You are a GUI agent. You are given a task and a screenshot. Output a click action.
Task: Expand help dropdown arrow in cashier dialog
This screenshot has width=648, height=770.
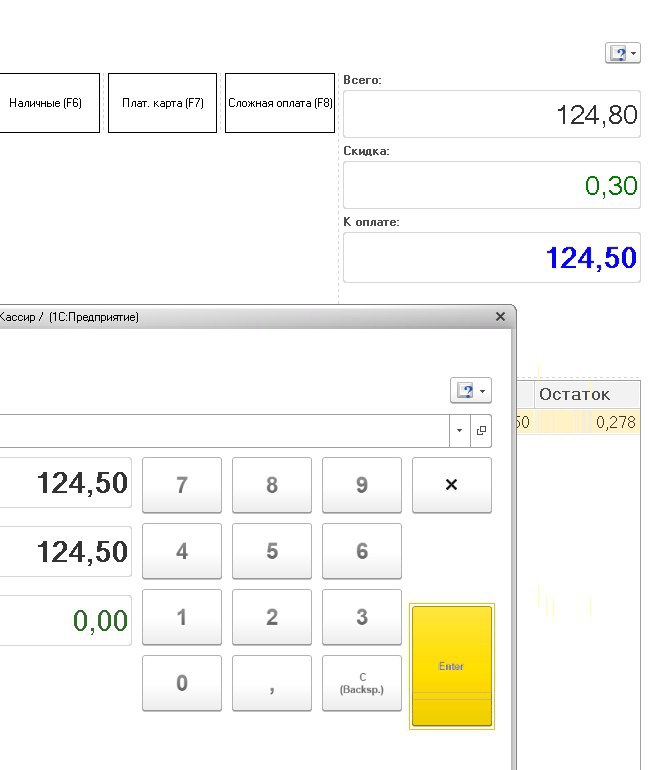click(x=483, y=391)
